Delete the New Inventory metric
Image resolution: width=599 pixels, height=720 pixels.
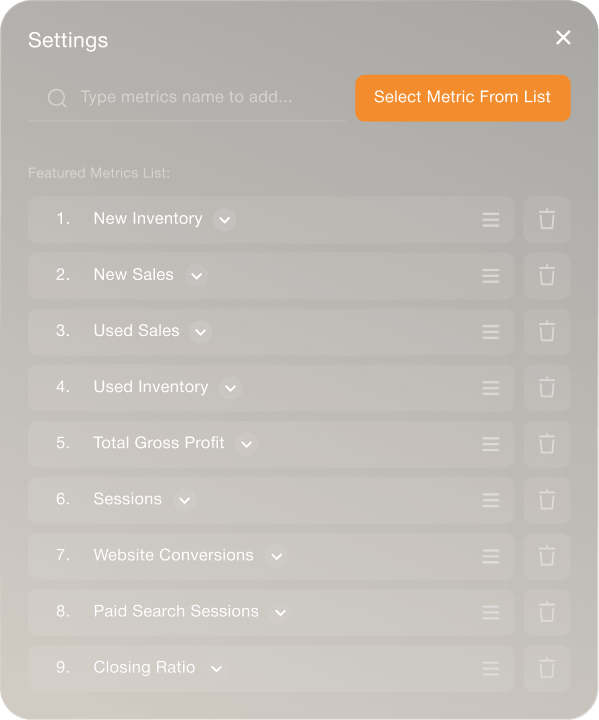[x=547, y=219]
